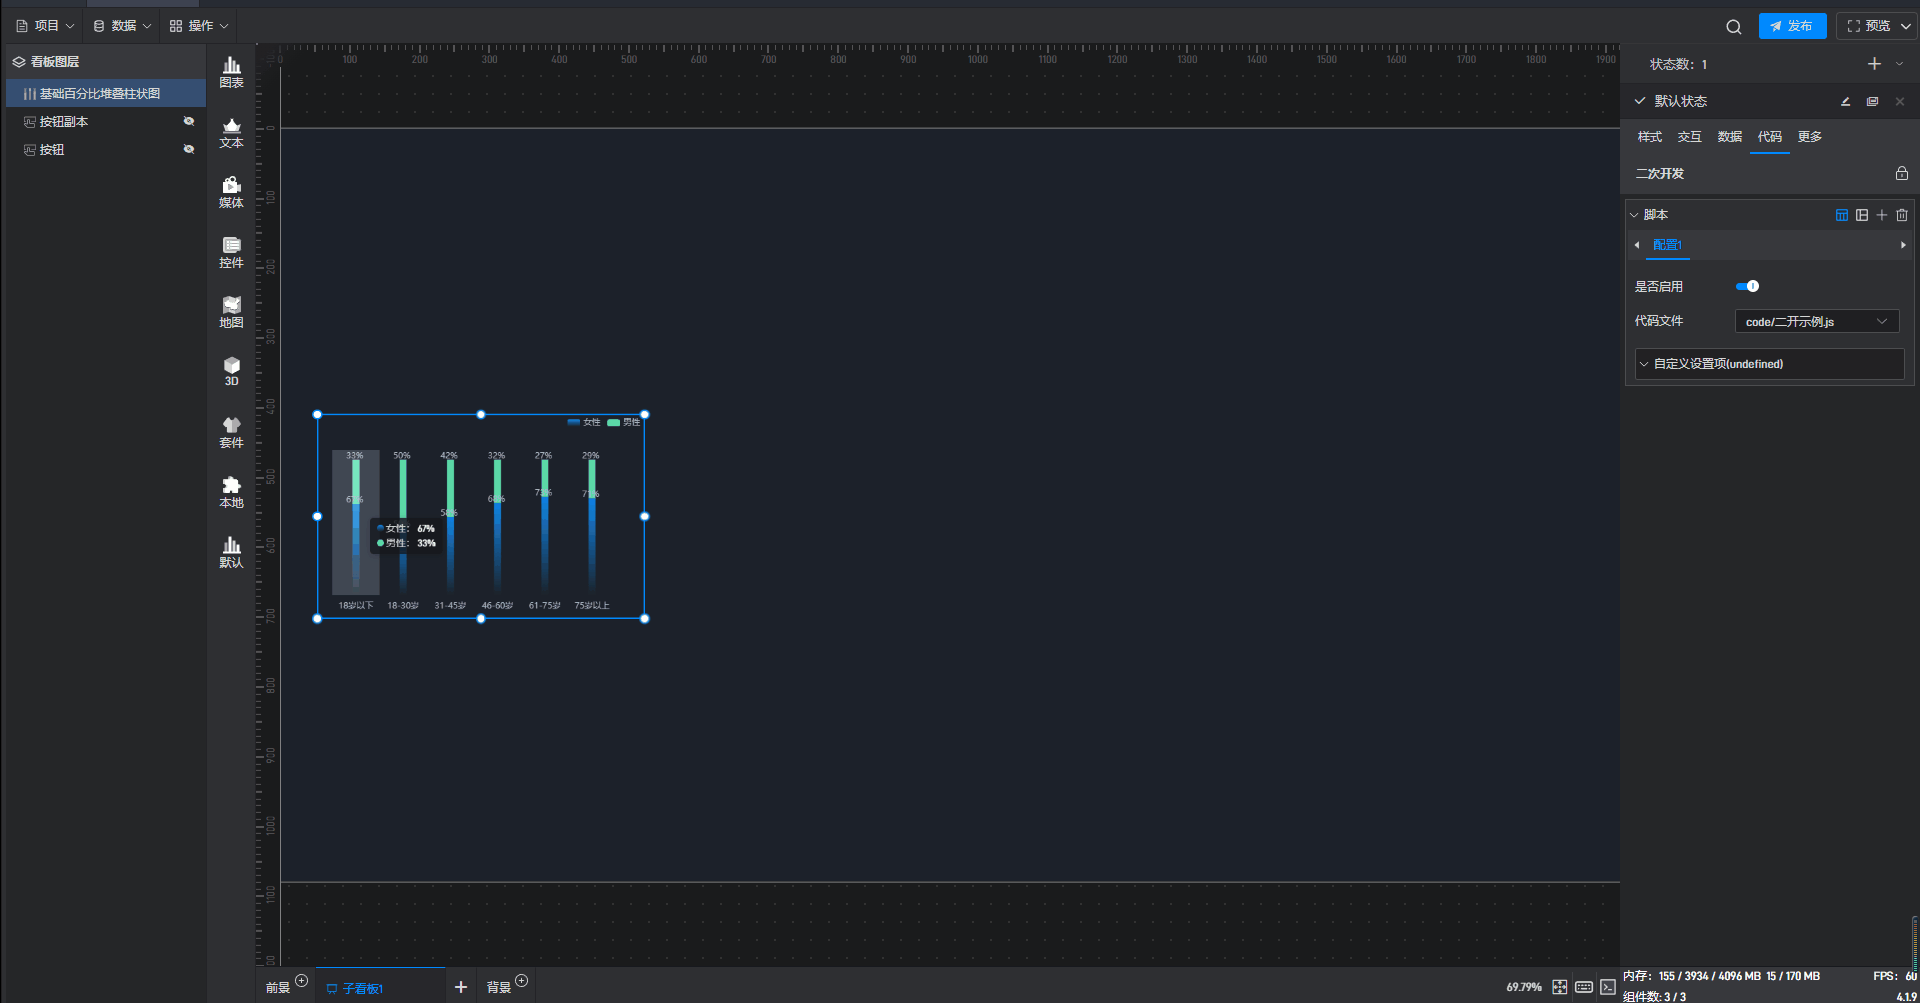Open the 地图 map component panel

(231, 312)
